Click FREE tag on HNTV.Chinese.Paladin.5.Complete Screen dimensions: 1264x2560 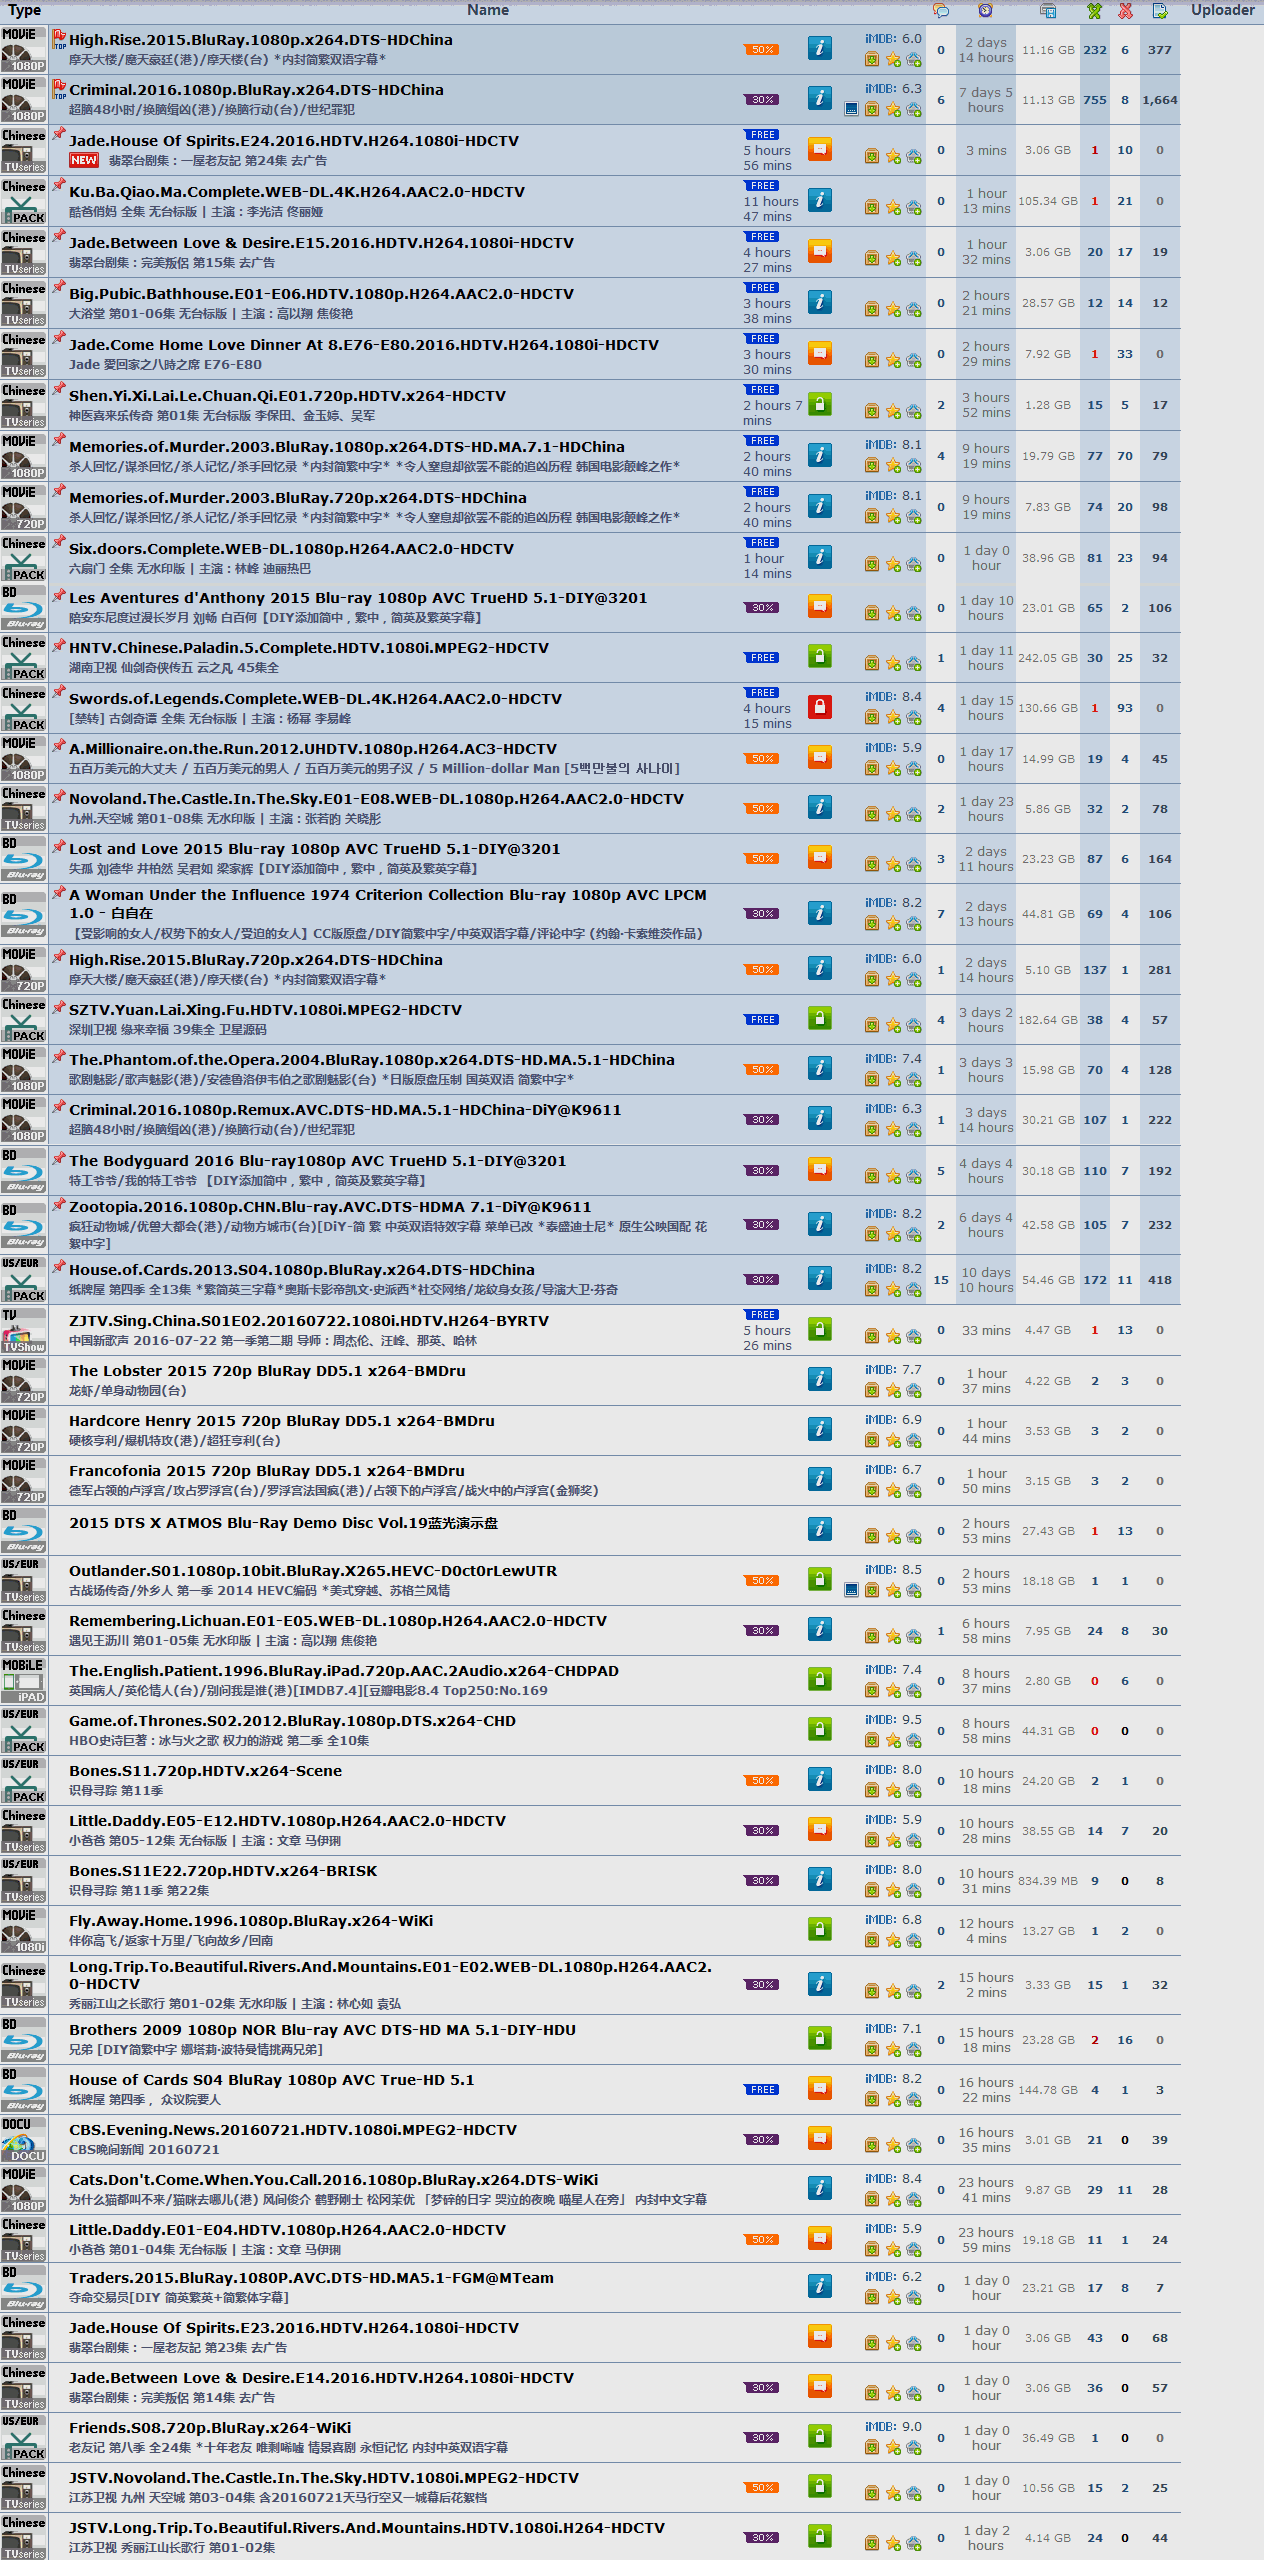click(762, 658)
